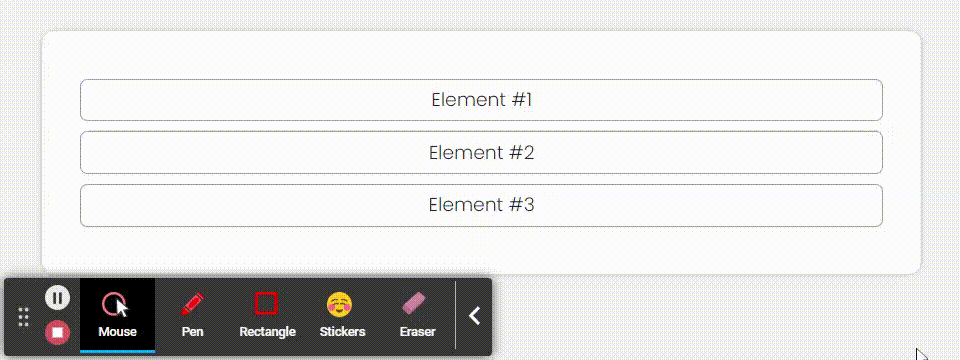Grab the dotted toolbar drag handle
Viewport: 960px width, 360px height.
point(23,317)
